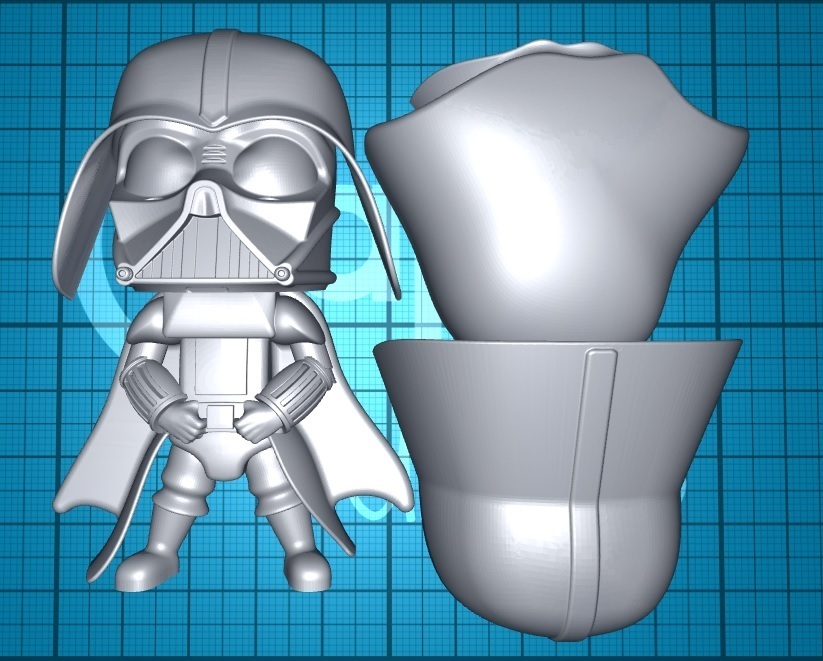Select the lower flared shell with vertical strip
The height and width of the screenshot is (661, 823).
point(556,488)
